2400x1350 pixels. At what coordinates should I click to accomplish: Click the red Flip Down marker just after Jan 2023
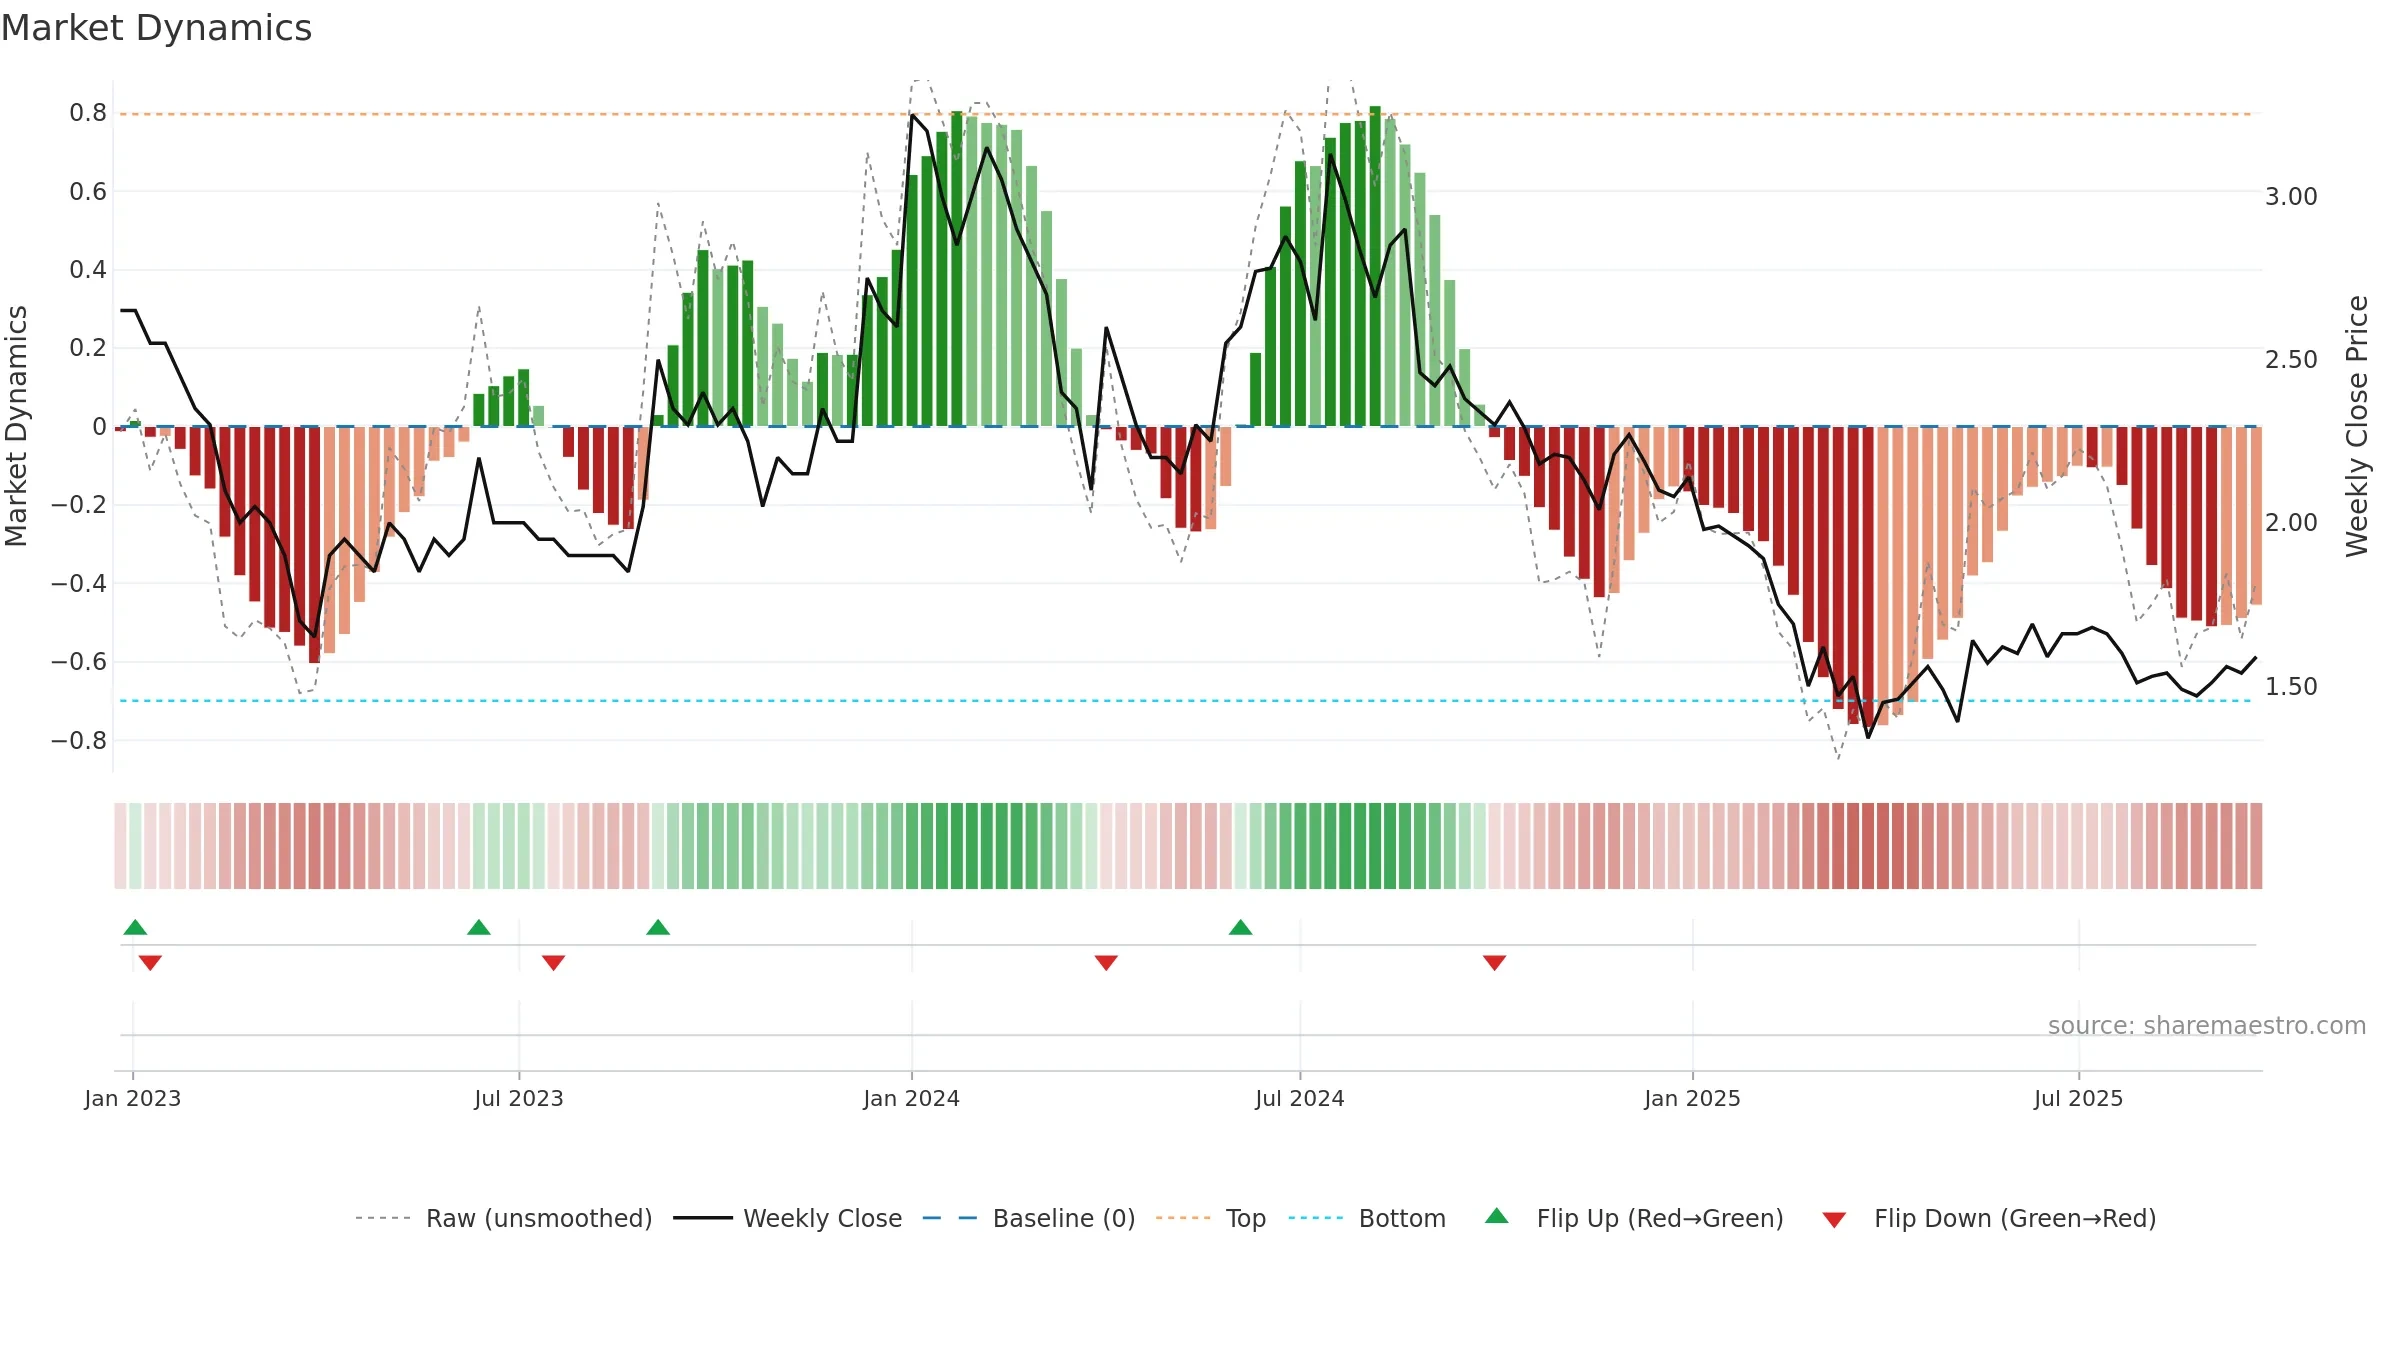tap(150, 963)
